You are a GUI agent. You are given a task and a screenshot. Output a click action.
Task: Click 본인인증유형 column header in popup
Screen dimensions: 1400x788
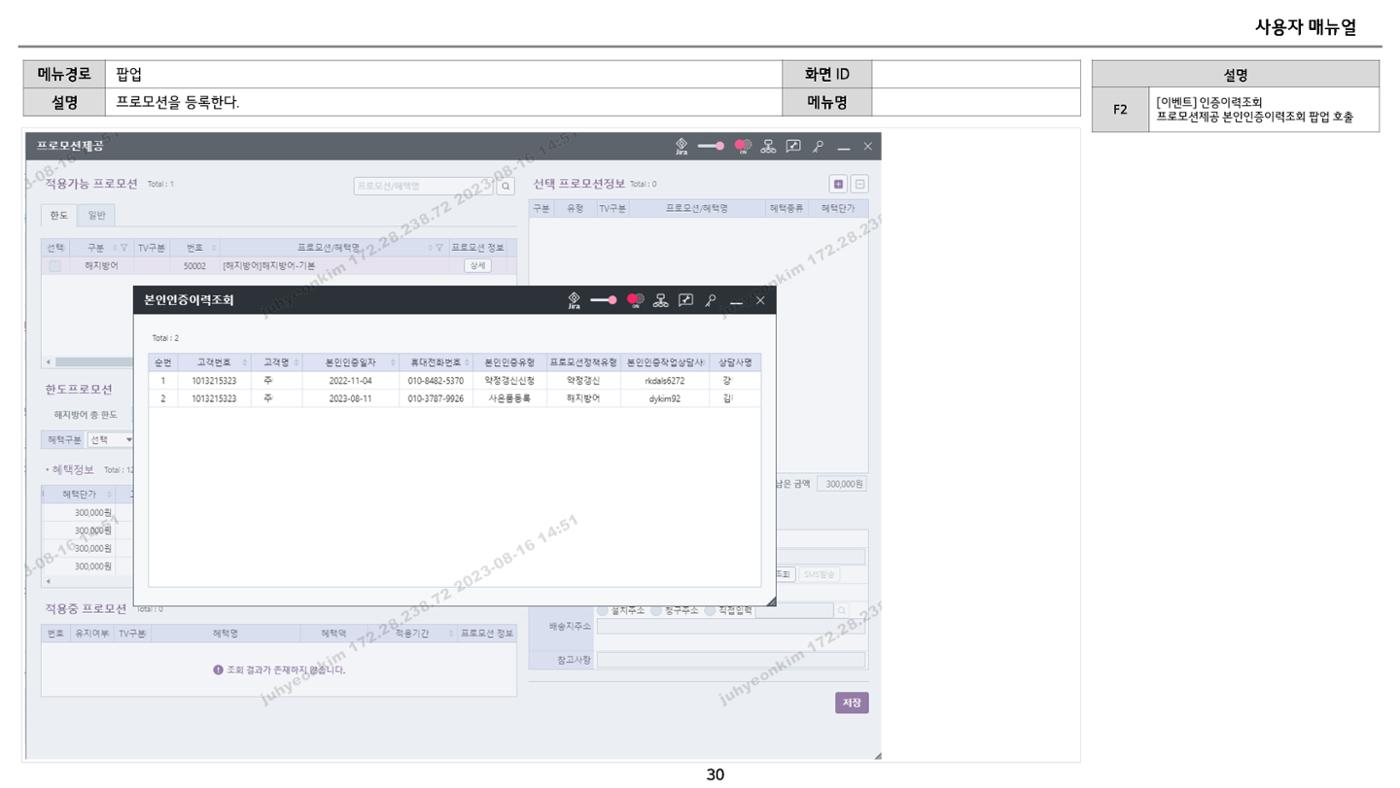510,362
